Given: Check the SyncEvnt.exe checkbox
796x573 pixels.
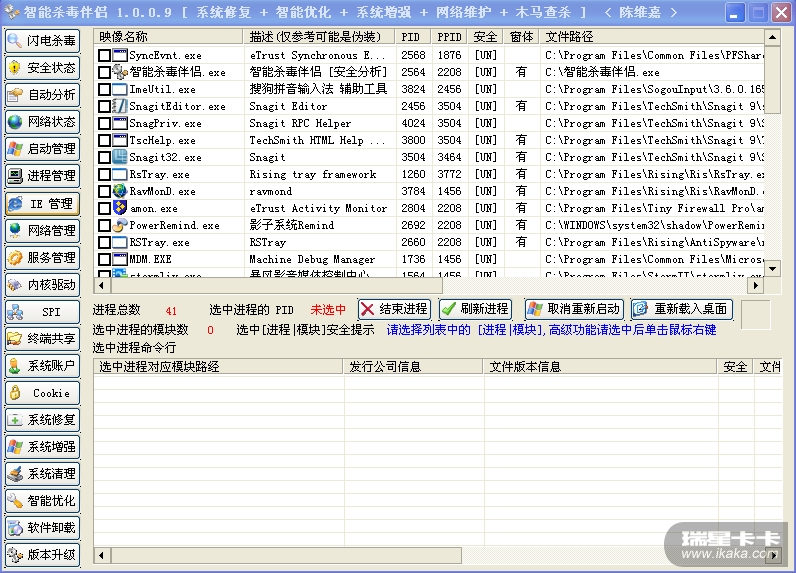Looking at the screenshot, I should (104, 55).
